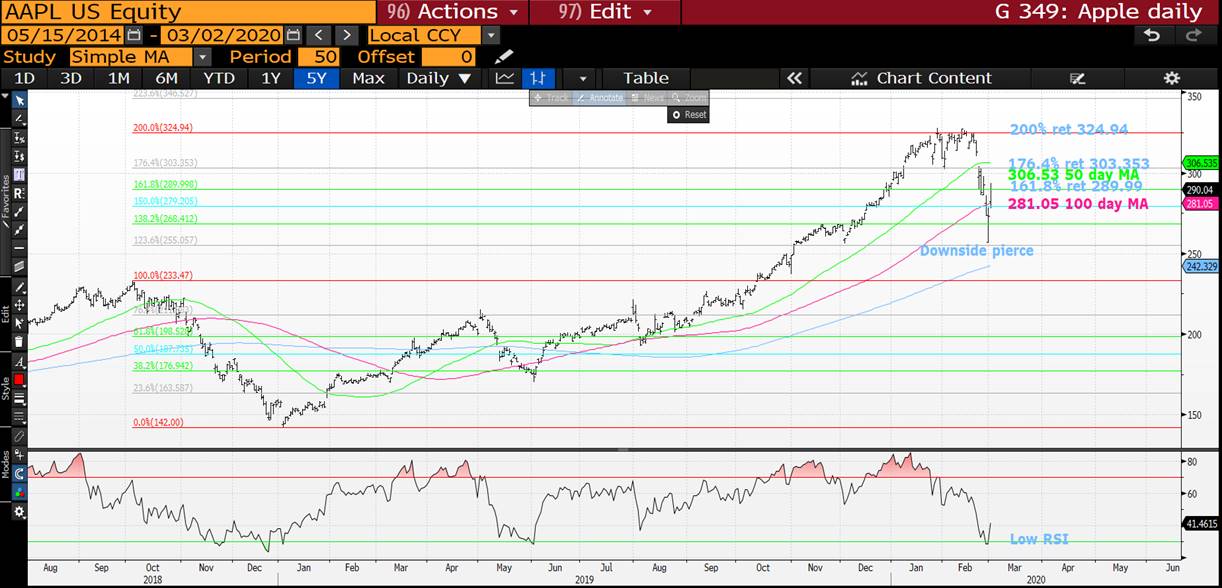Viewport: 1222px width, 588px height.
Task: Select the 5Y time range
Action: point(317,78)
